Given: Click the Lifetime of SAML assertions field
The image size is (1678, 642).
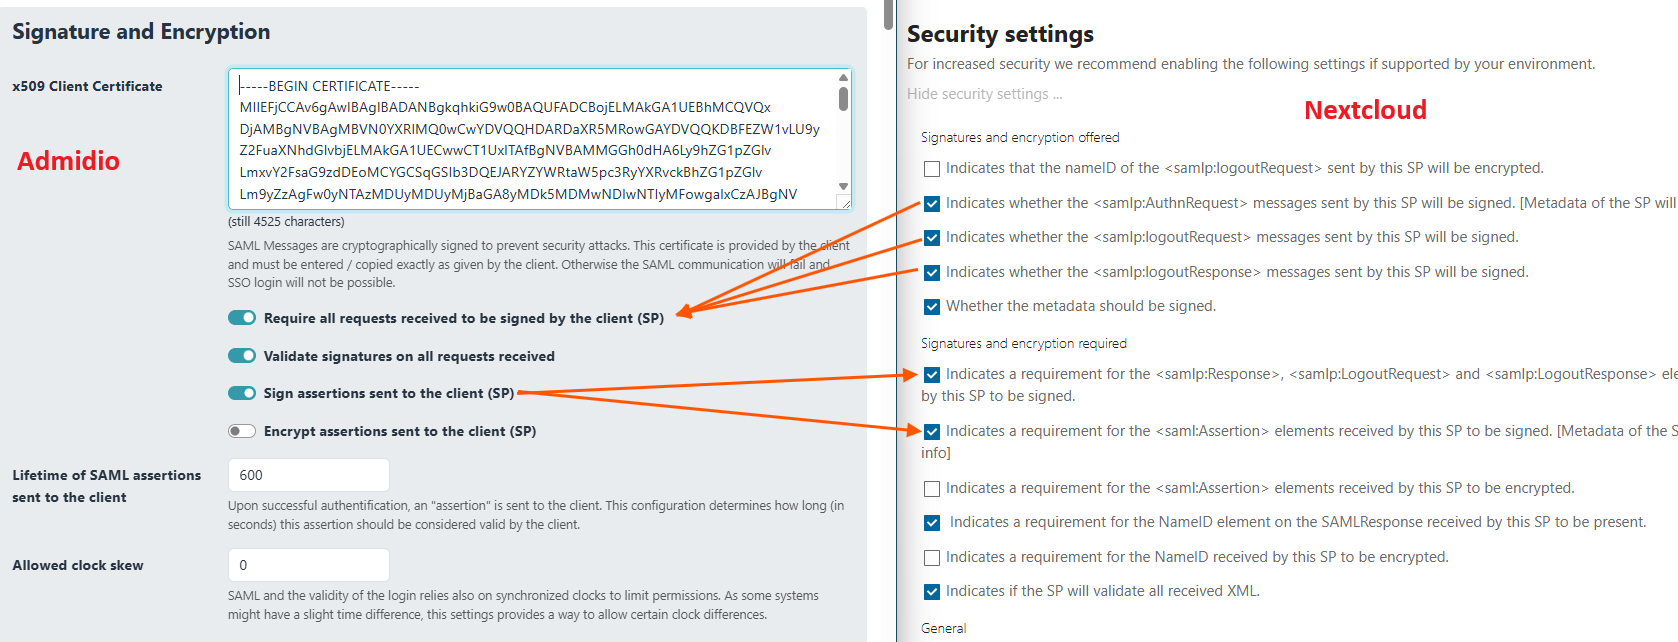Looking at the screenshot, I should coord(308,475).
